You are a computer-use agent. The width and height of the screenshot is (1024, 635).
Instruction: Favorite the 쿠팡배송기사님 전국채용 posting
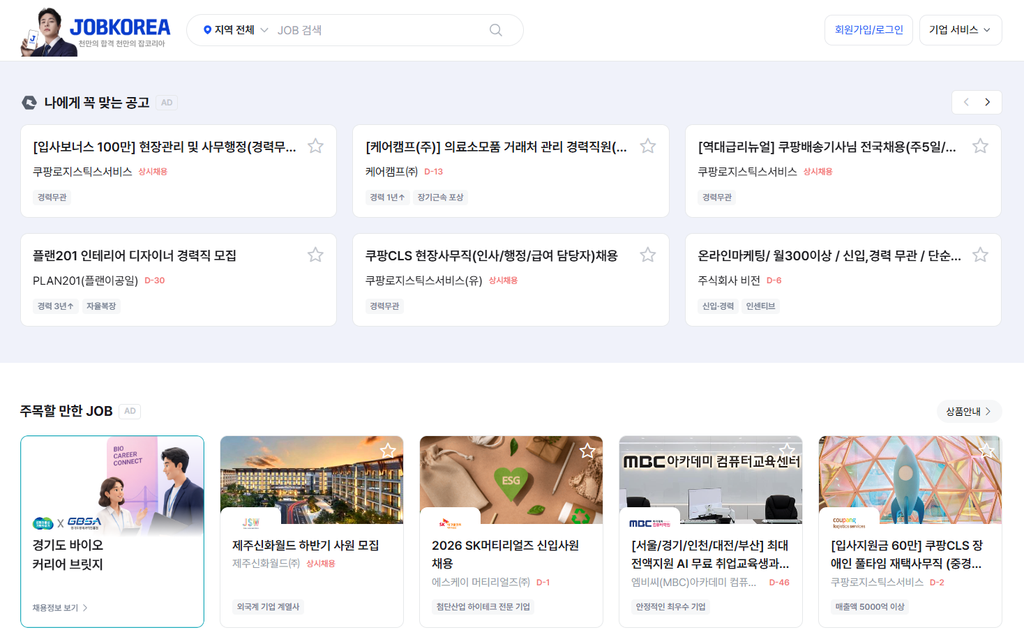(980, 146)
